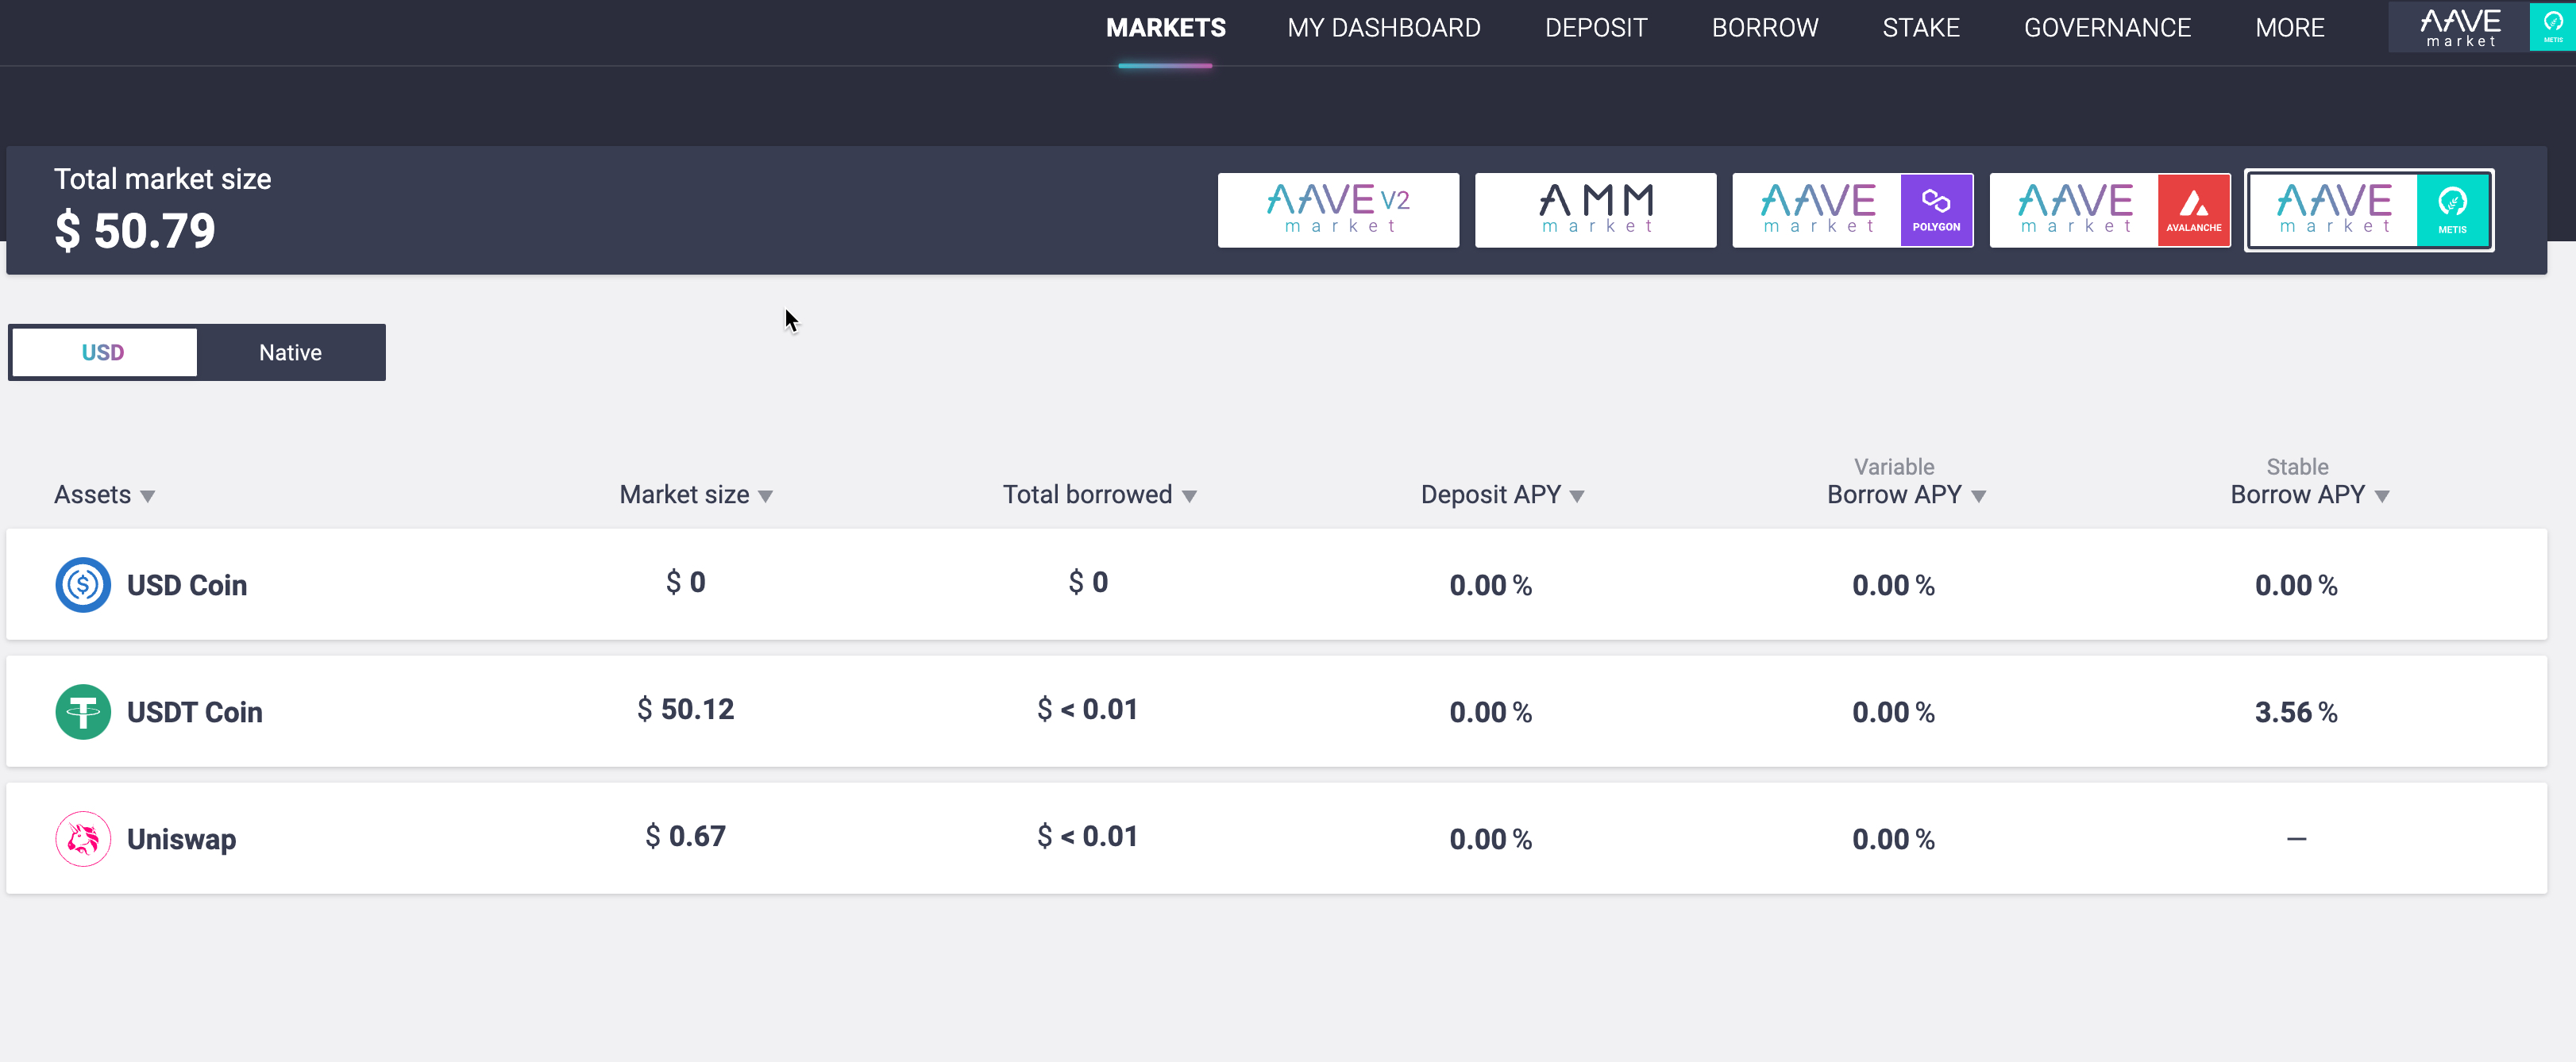Select the Aave Avalanche market logo
The width and height of the screenshot is (2576, 1062).
[x=2109, y=210]
